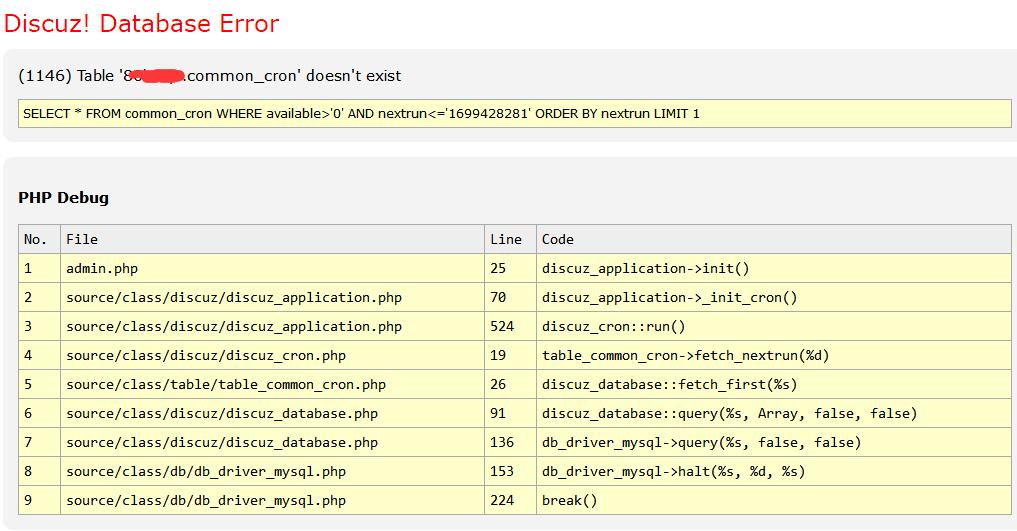This screenshot has width=1017, height=531.
Task: Click the '(1146) Table ... doesn't exist' error message
Action: click(x=209, y=76)
